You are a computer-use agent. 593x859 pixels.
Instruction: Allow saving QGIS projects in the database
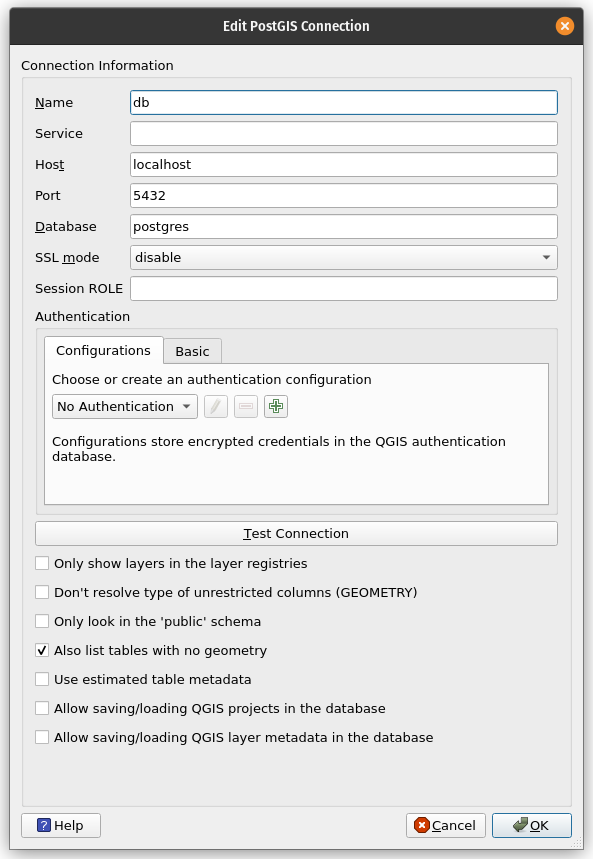click(42, 708)
